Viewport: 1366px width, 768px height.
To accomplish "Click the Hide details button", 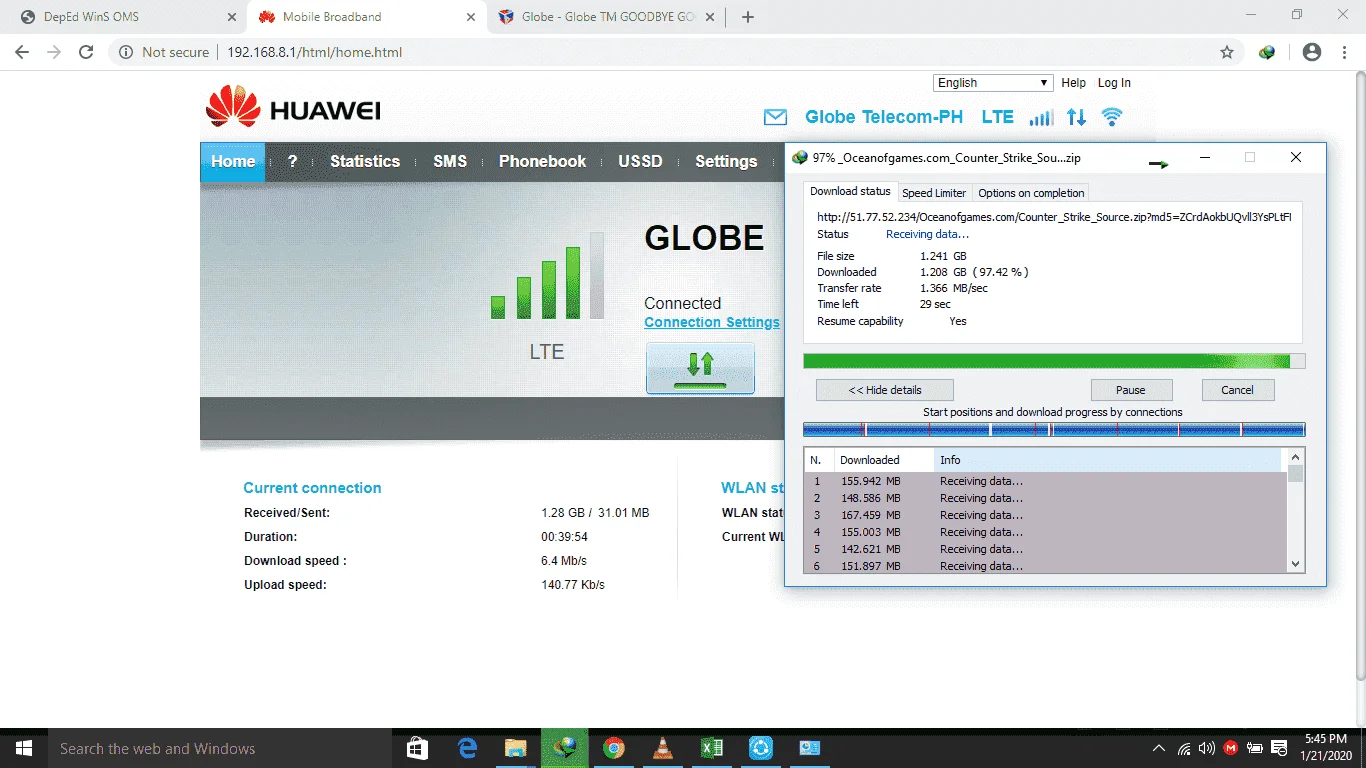I will click(x=885, y=390).
